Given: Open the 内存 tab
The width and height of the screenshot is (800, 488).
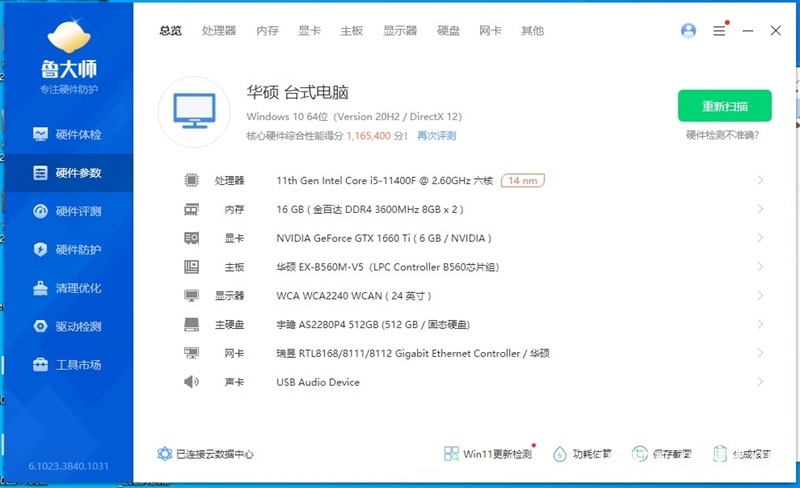Looking at the screenshot, I should coord(267,31).
